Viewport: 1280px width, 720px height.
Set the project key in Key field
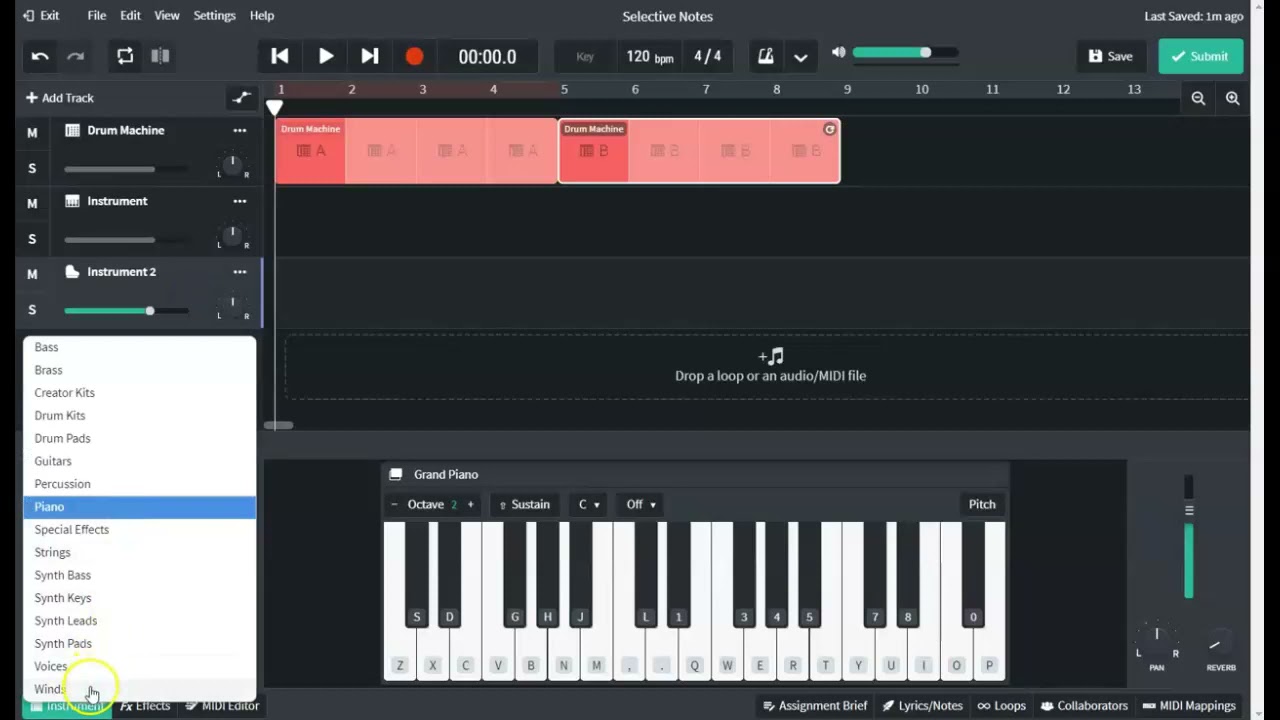[x=585, y=57]
